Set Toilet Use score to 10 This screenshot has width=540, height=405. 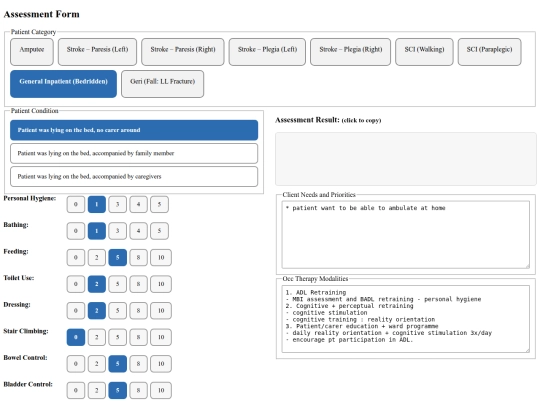(x=161, y=284)
